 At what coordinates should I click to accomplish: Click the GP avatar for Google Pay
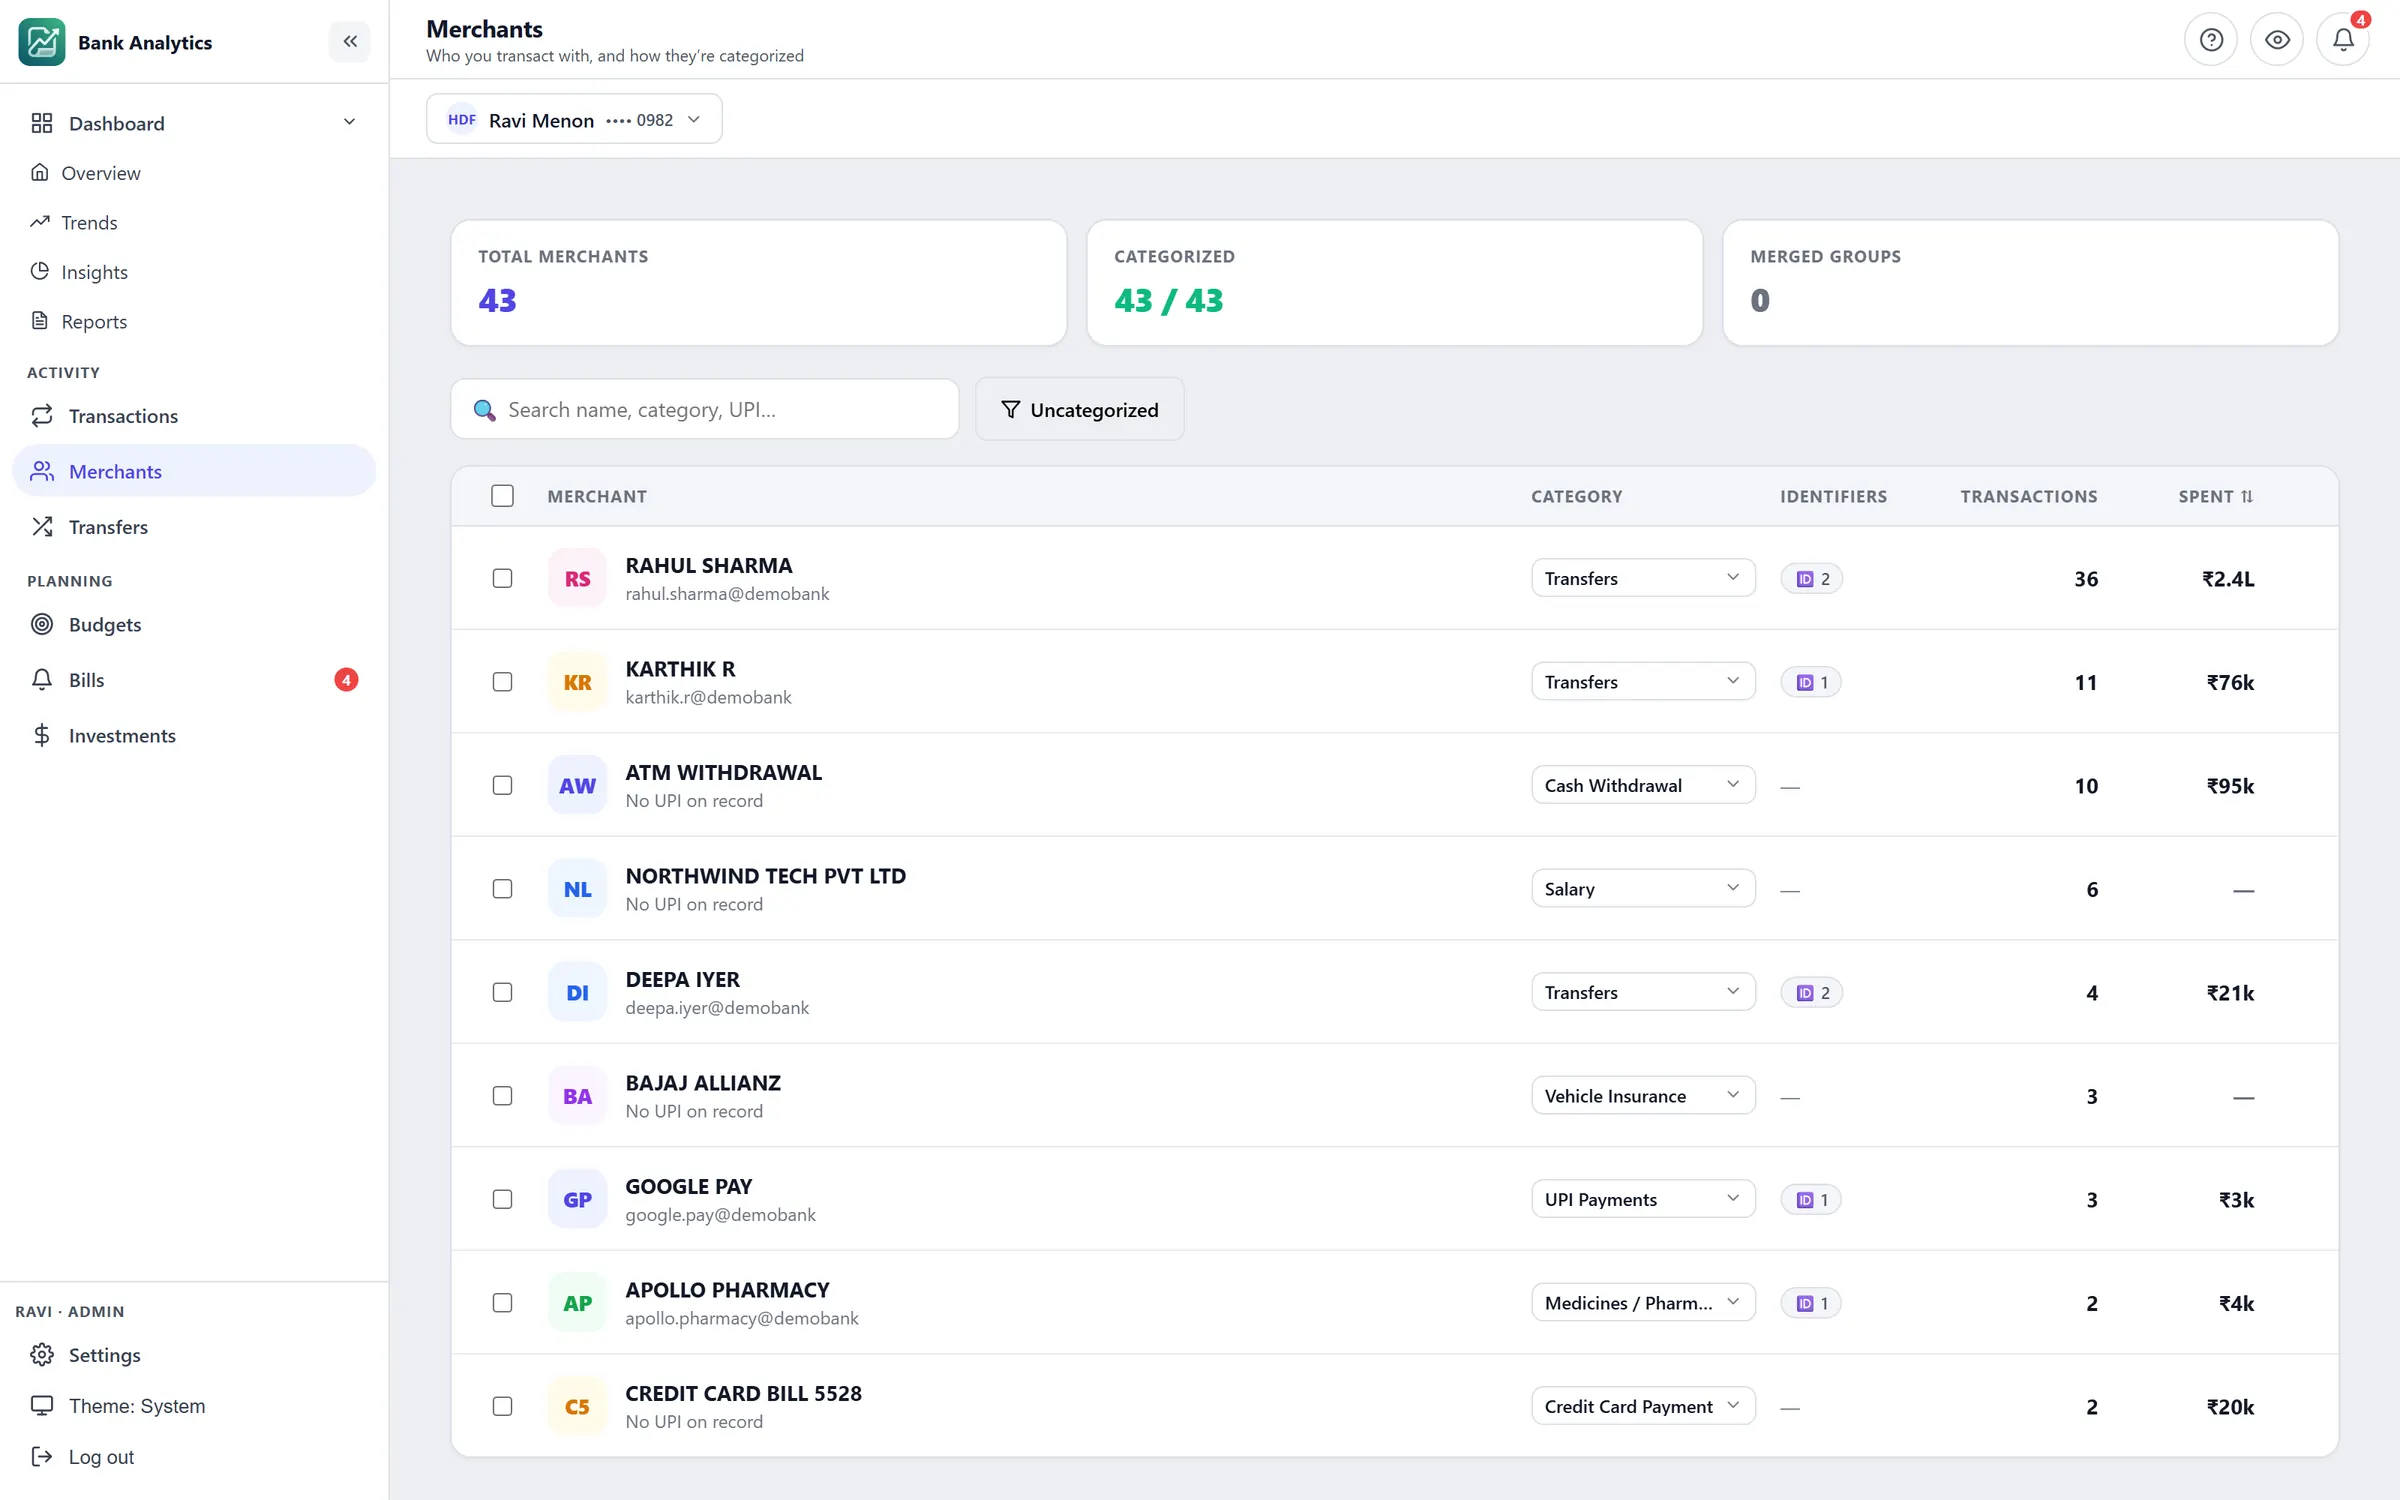pyautogui.click(x=577, y=1199)
